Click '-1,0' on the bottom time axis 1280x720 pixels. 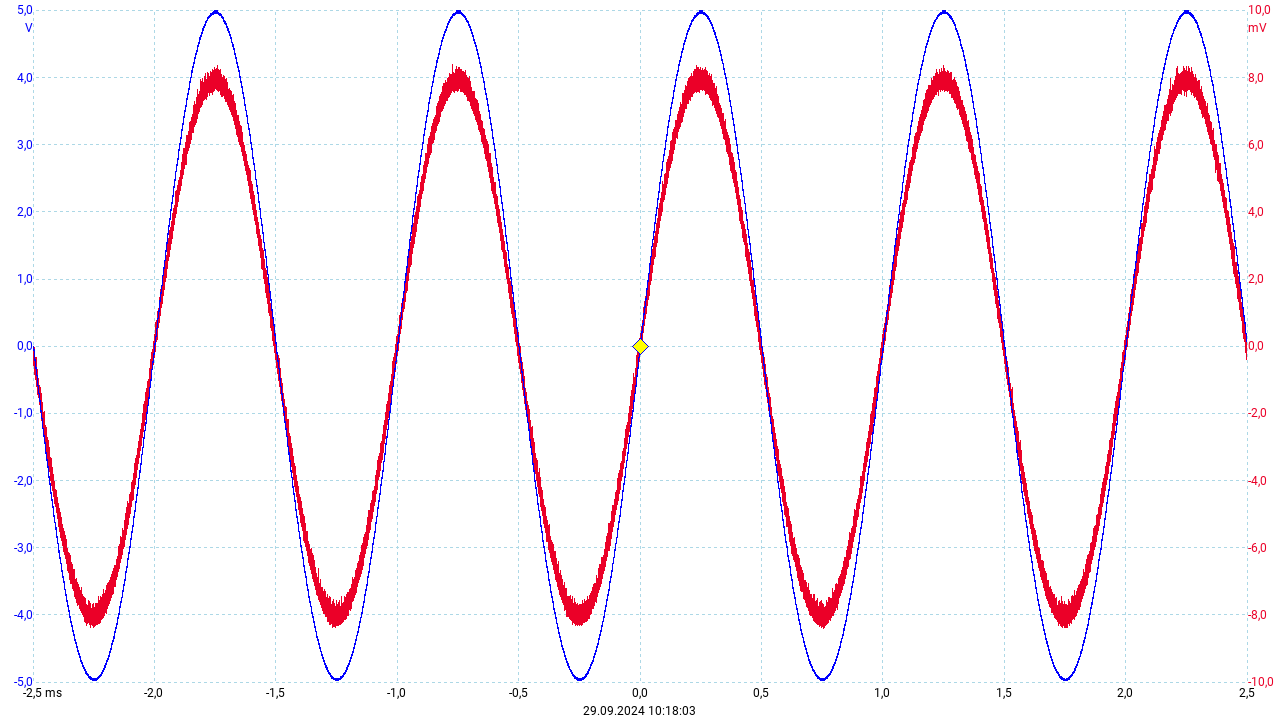point(396,693)
